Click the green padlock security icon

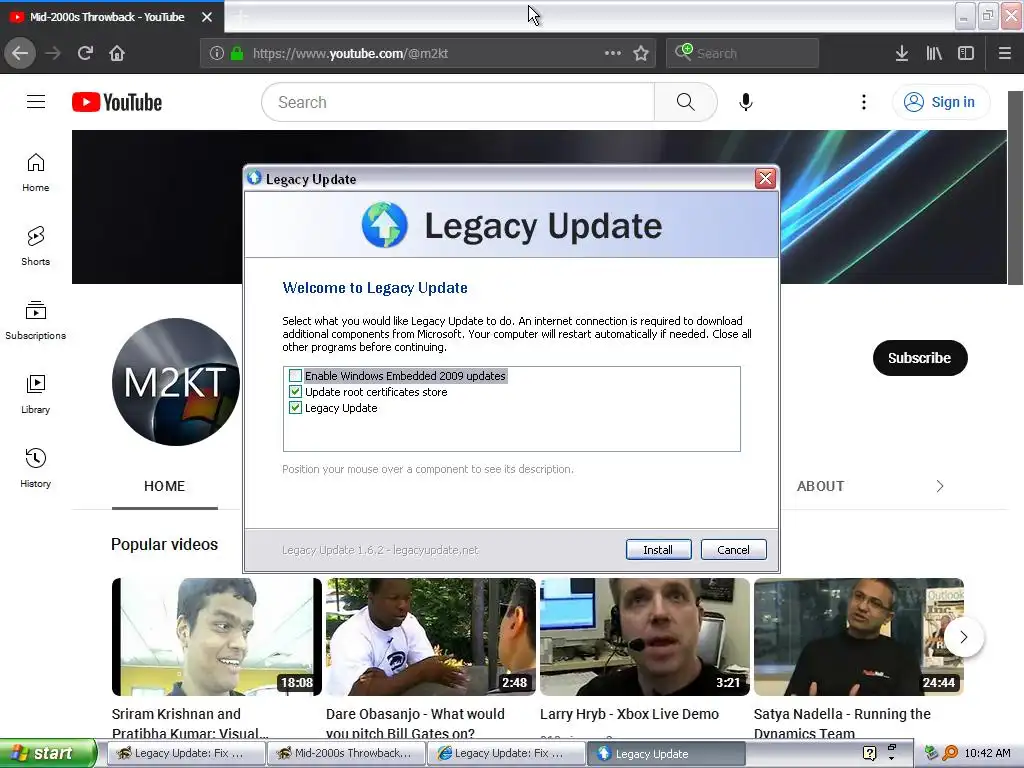pyautogui.click(x=237, y=54)
